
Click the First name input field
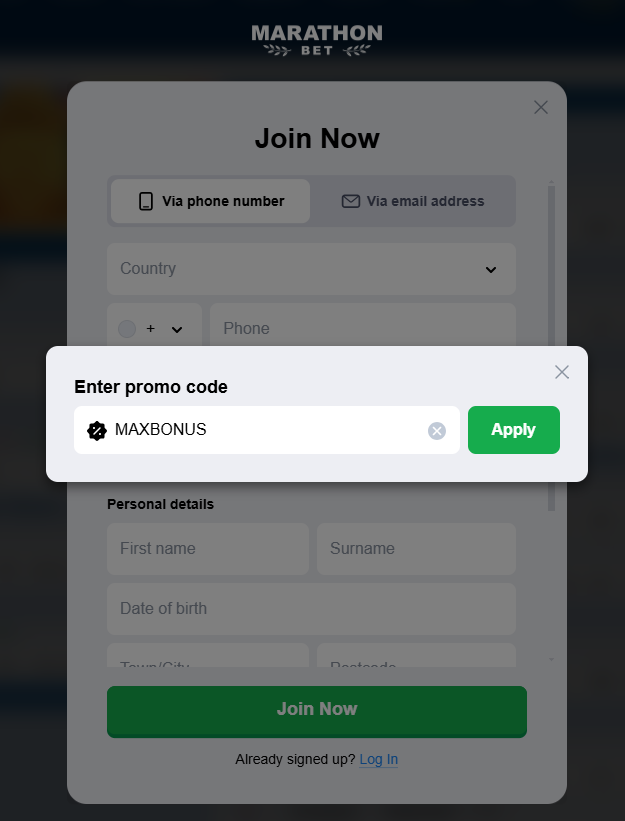pyautogui.click(x=207, y=548)
